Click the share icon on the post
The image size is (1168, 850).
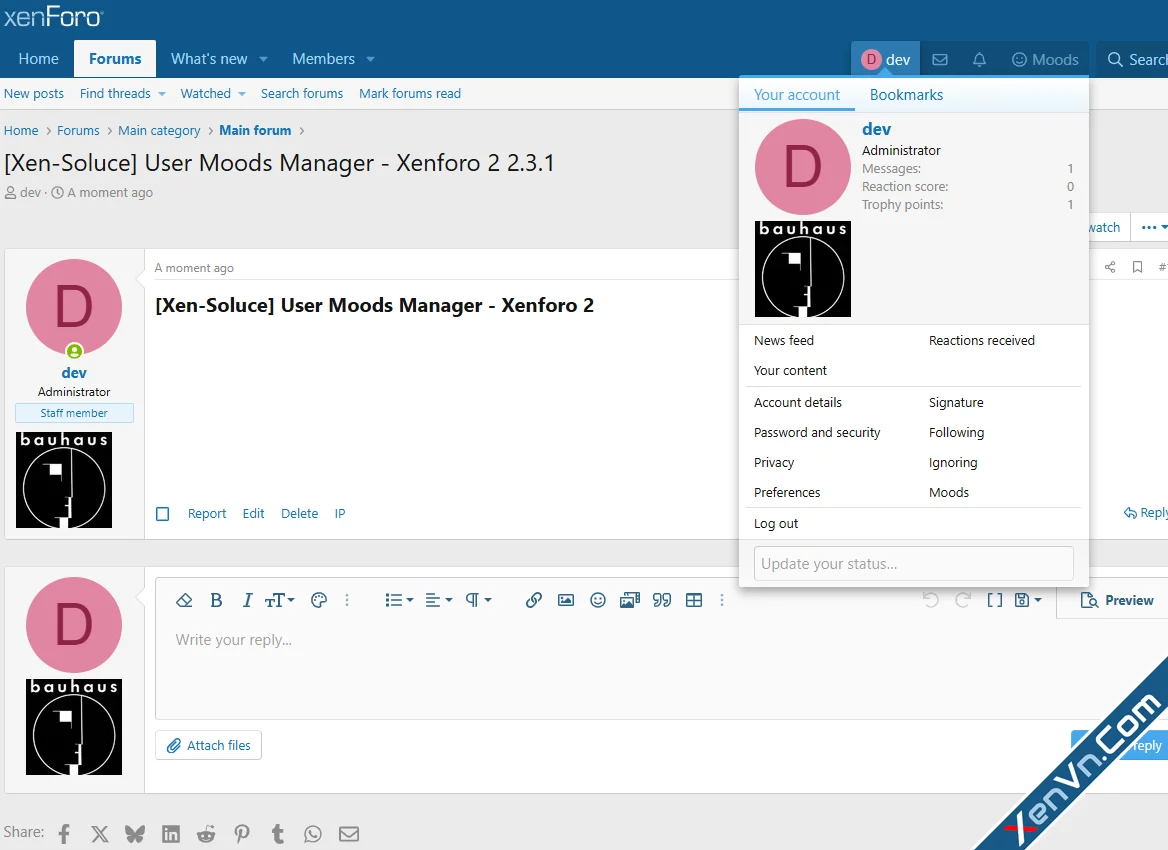point(1110,267)
